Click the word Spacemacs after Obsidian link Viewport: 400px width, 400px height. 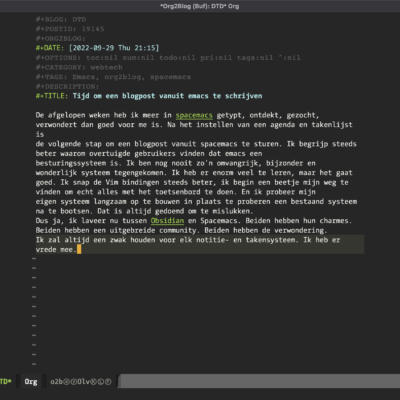point(220,221)
